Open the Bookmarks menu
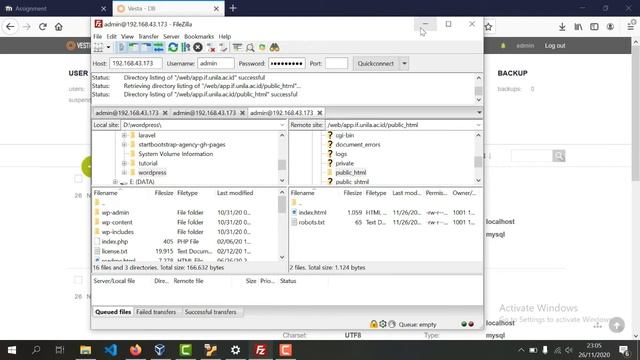The image size is (640, 360). click(199, 36)
